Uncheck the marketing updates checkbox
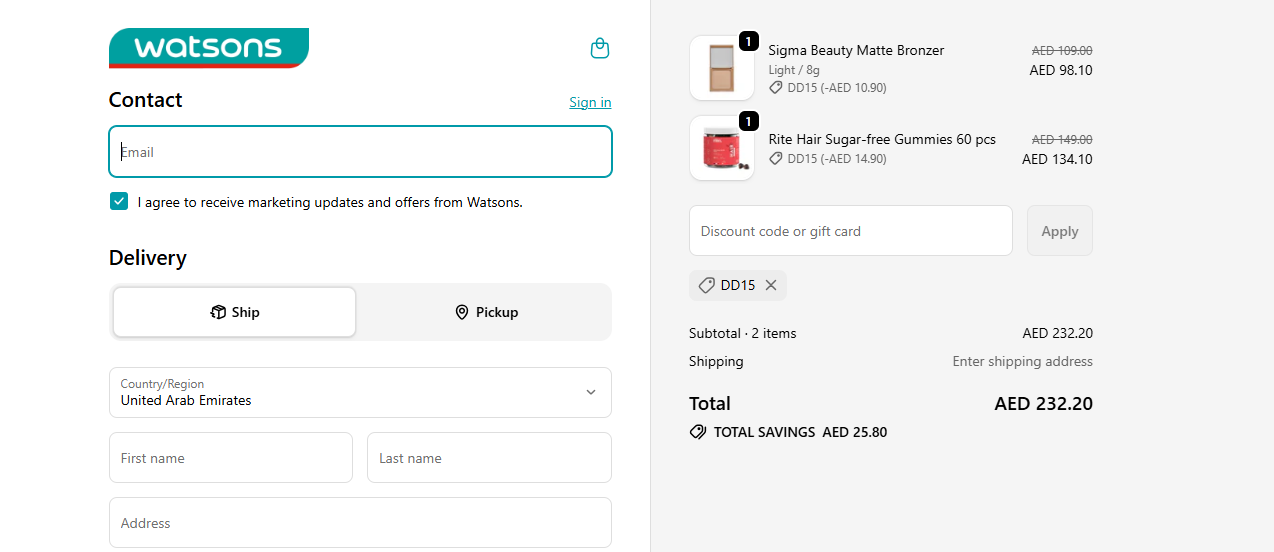This screenshot has width=1274, height=552. [119, 201]
